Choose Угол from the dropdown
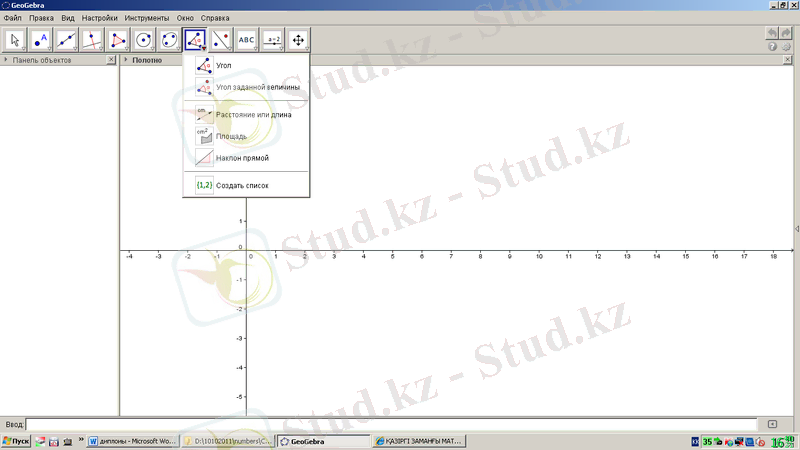 [246, 65]
